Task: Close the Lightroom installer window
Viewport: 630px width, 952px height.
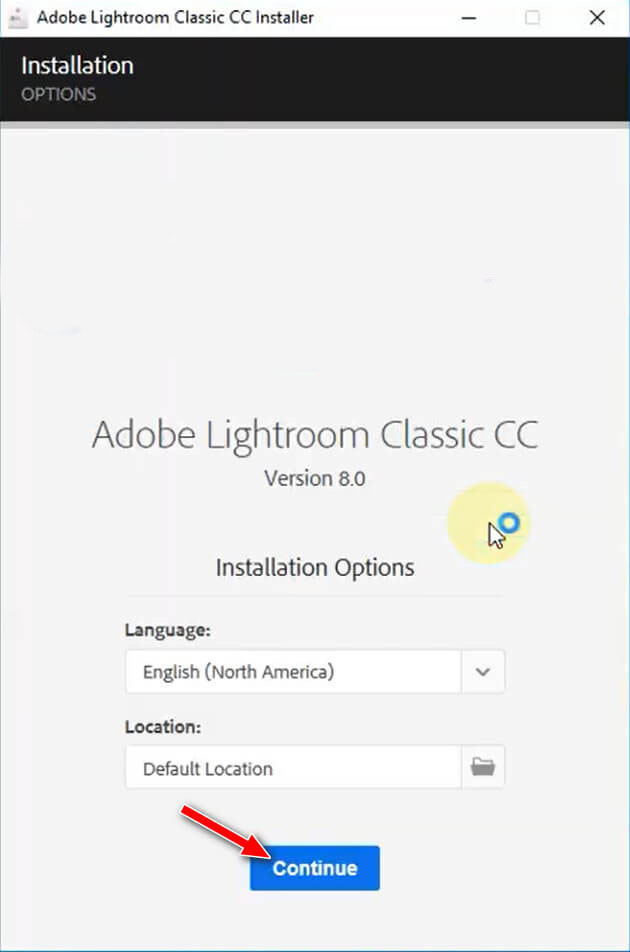Action: 597,17
